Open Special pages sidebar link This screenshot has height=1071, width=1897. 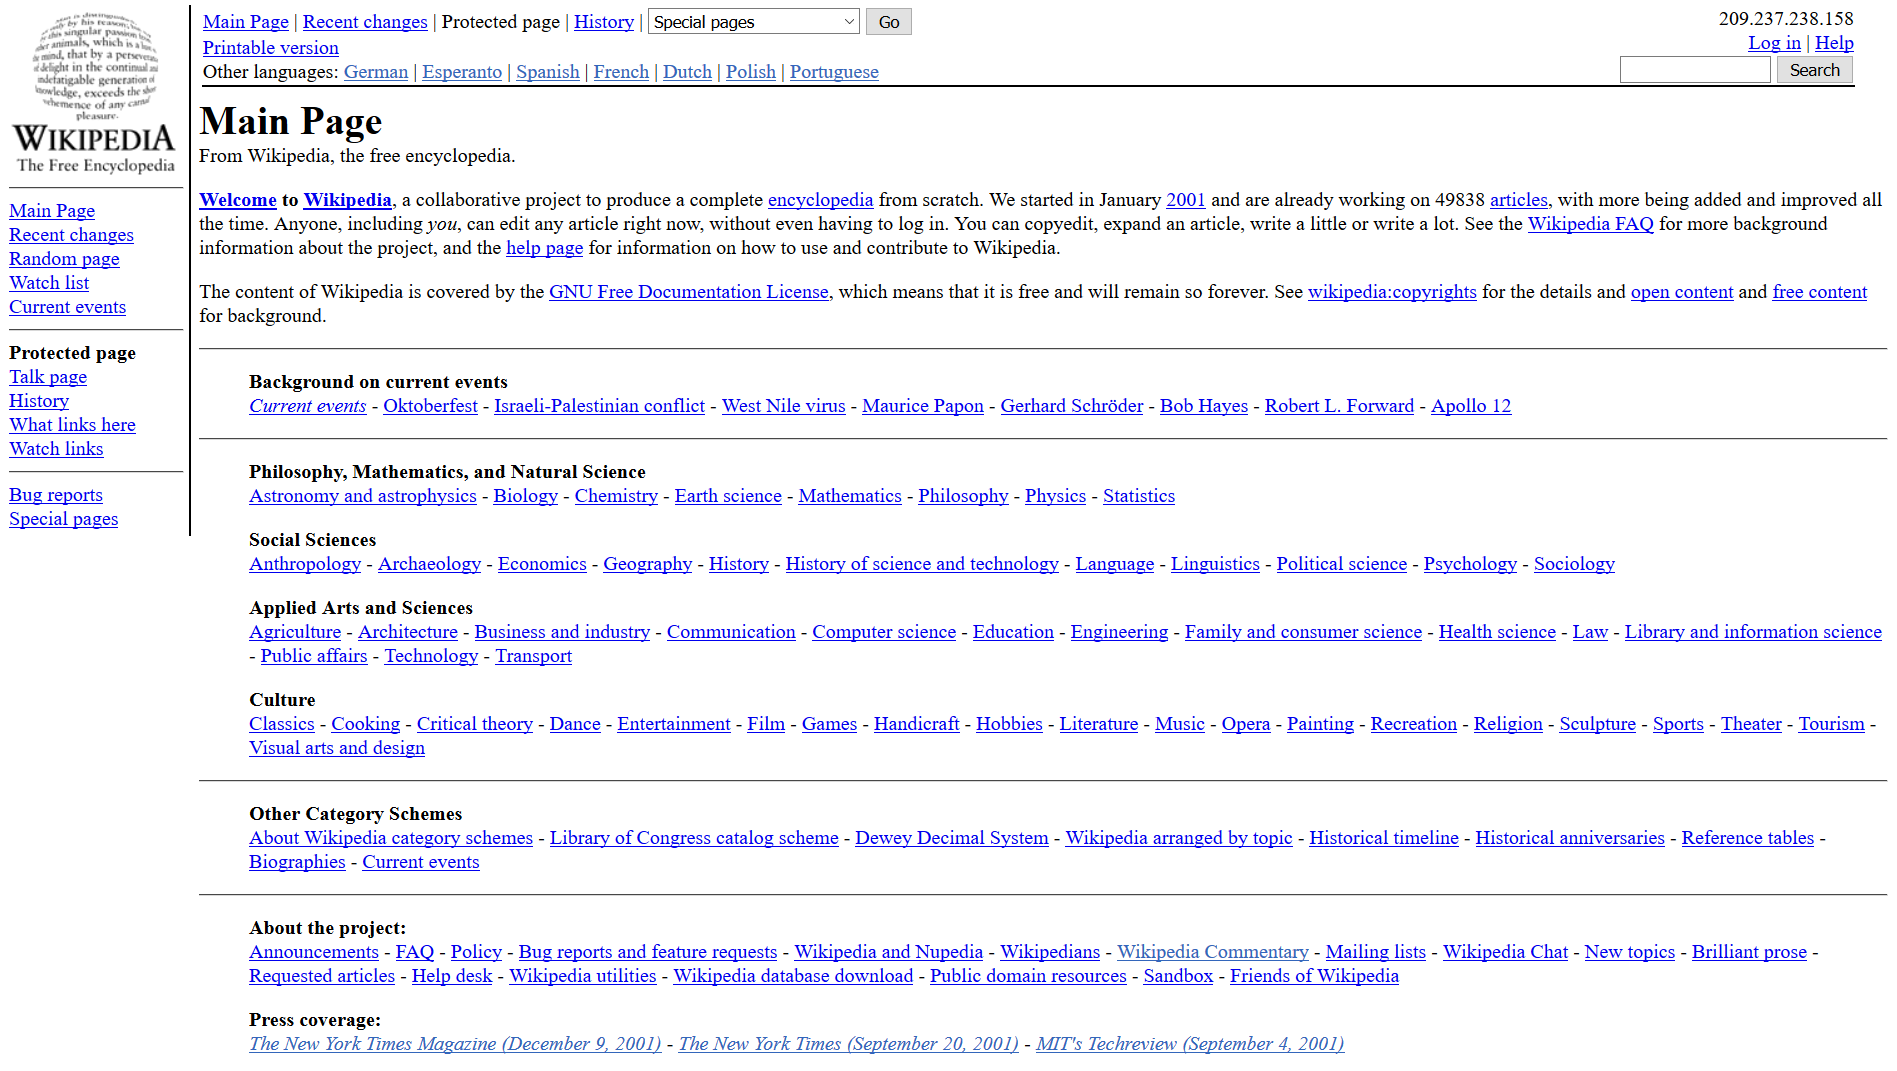click(64, 519)
